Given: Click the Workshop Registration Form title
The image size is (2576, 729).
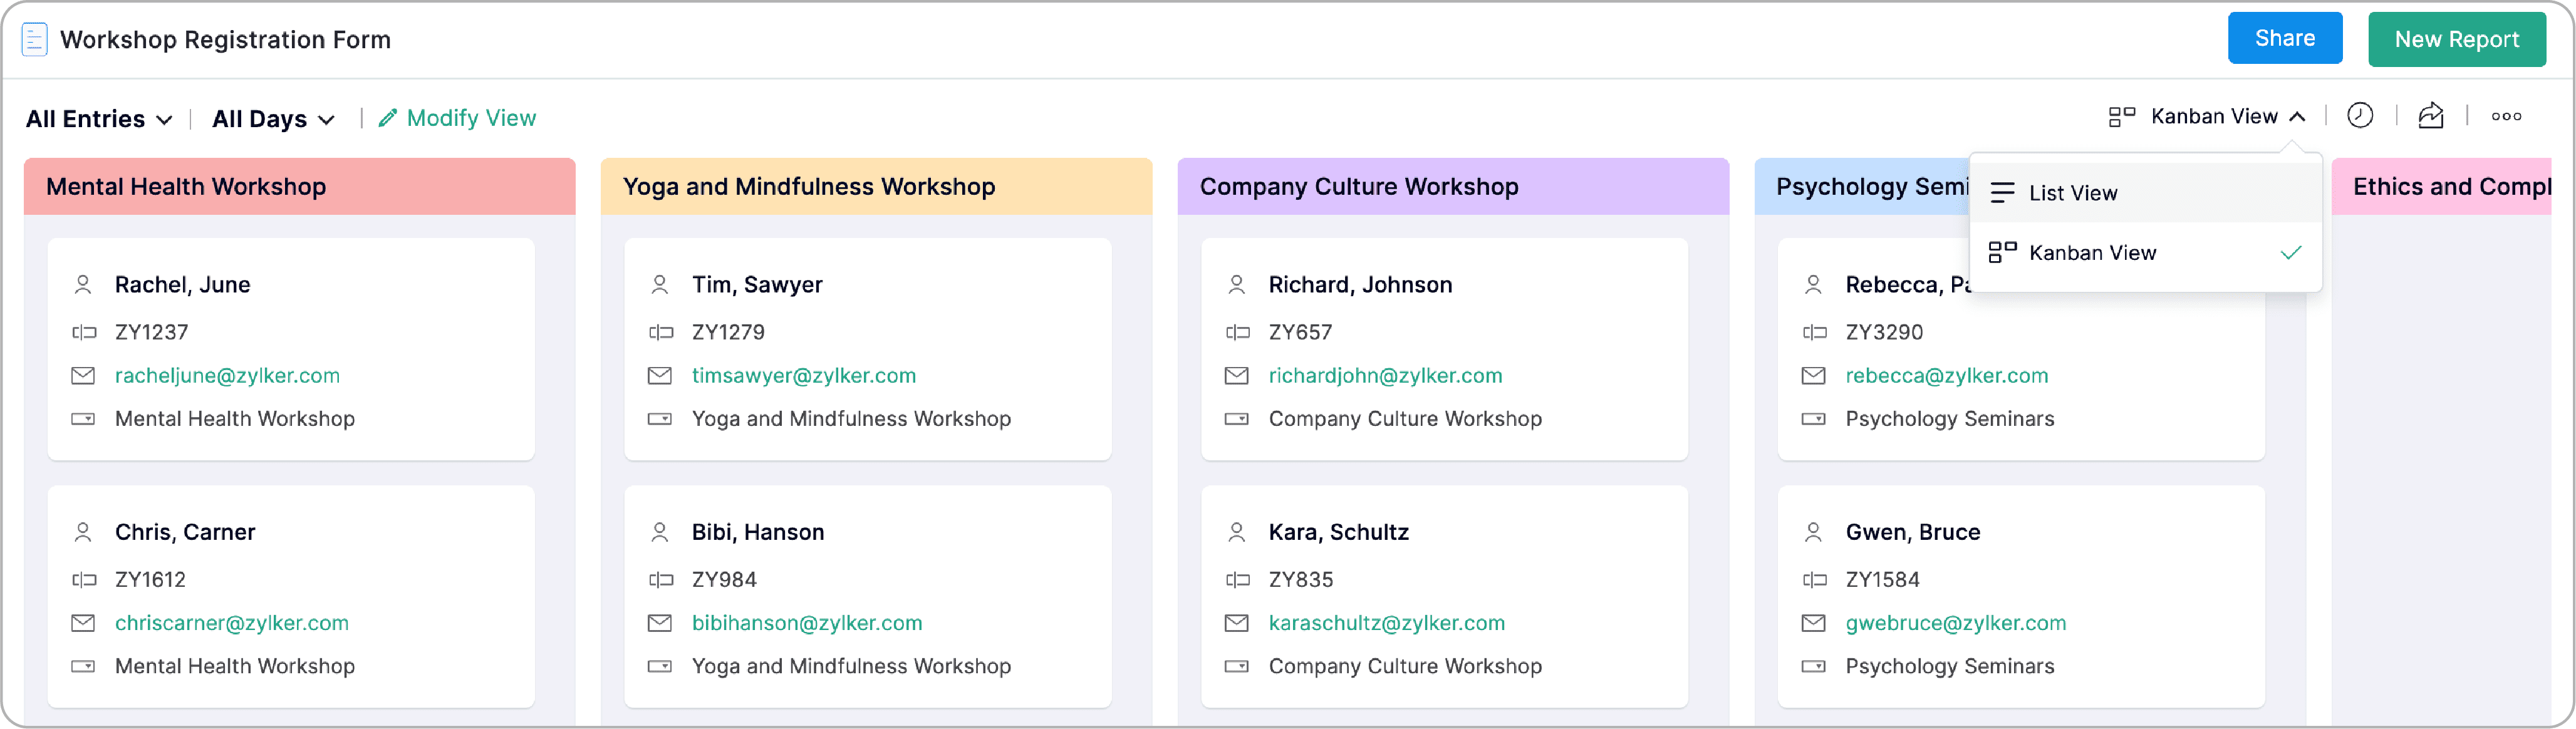Looking at the screenshot, I should pyautogui.click(x=225, y=40).
